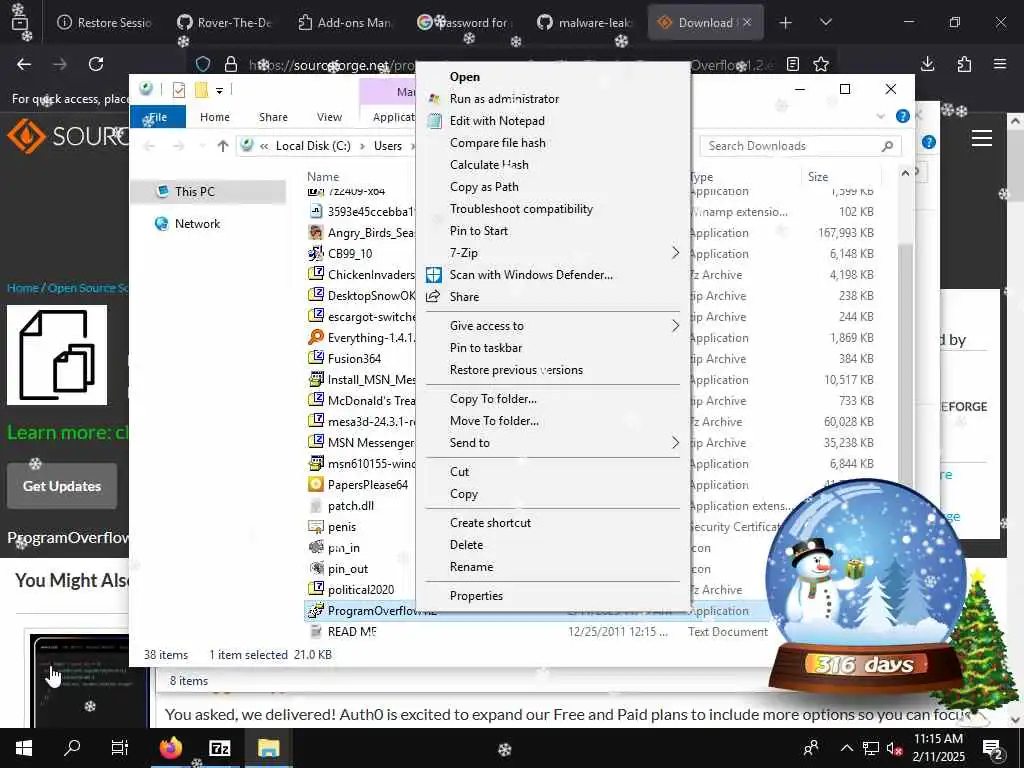1024x768 pixels.
Task: Open 7-Zip from the taskbar
Action: [219, 748]
